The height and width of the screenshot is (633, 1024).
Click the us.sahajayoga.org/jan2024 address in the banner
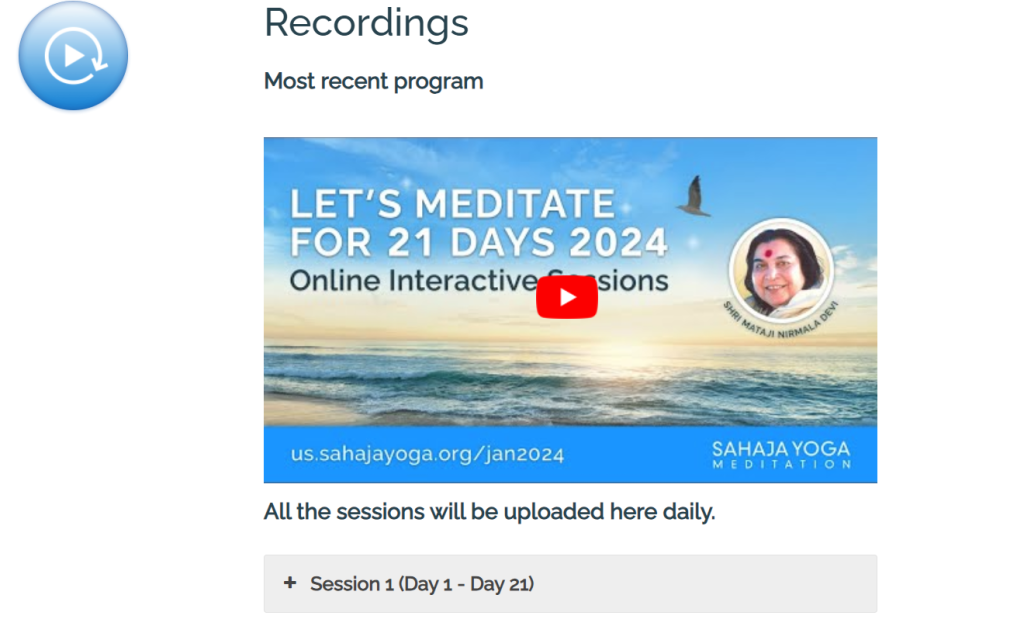427,454
